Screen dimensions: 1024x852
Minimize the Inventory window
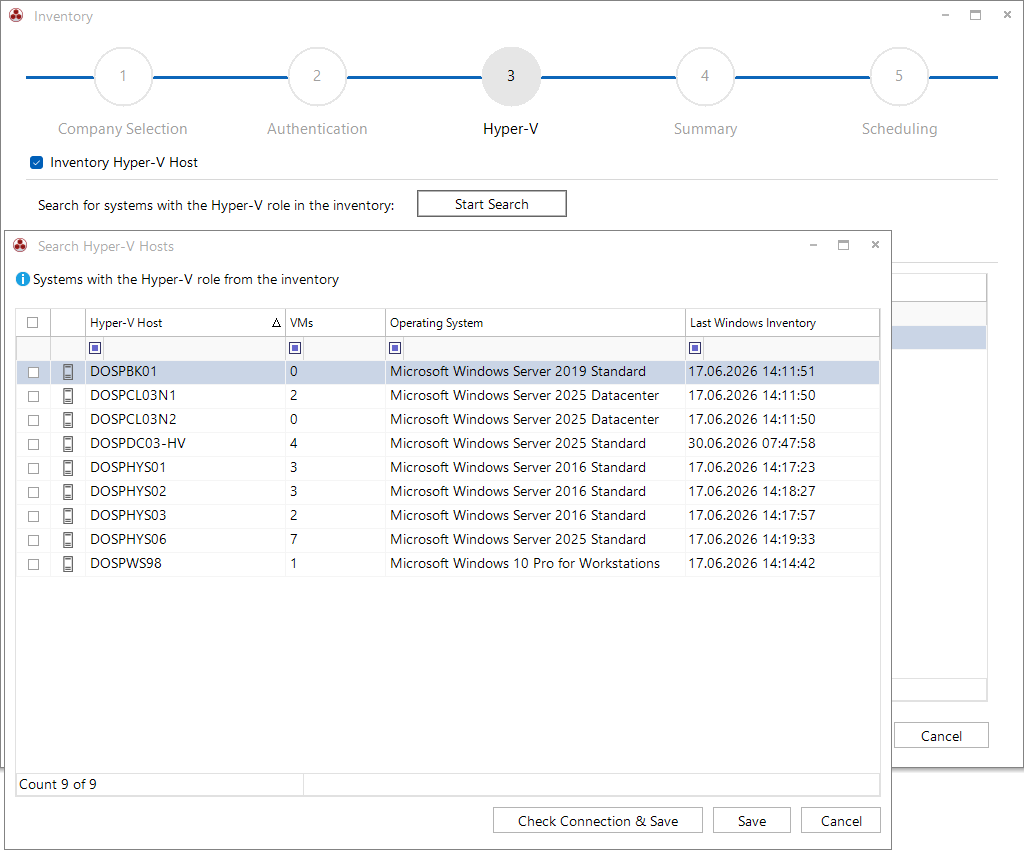pyautogui.click(x=945, y=16)
